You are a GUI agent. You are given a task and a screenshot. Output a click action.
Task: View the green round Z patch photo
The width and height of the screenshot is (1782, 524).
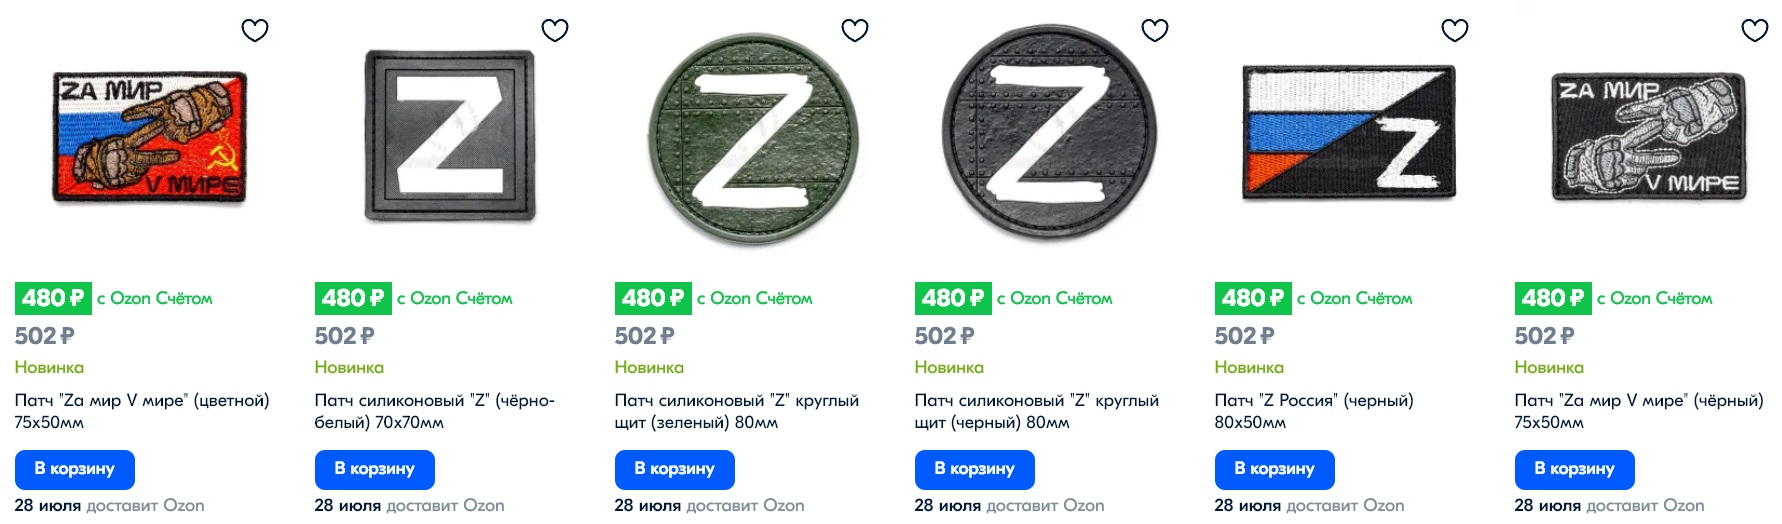click(x=753, y=136)
